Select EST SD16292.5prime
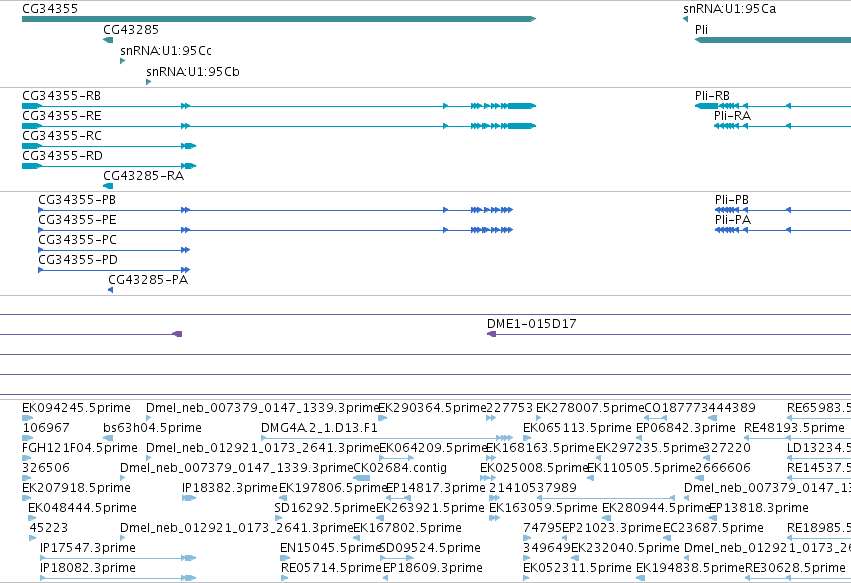This screenshot has width=851, height=583. coord(325,508)
